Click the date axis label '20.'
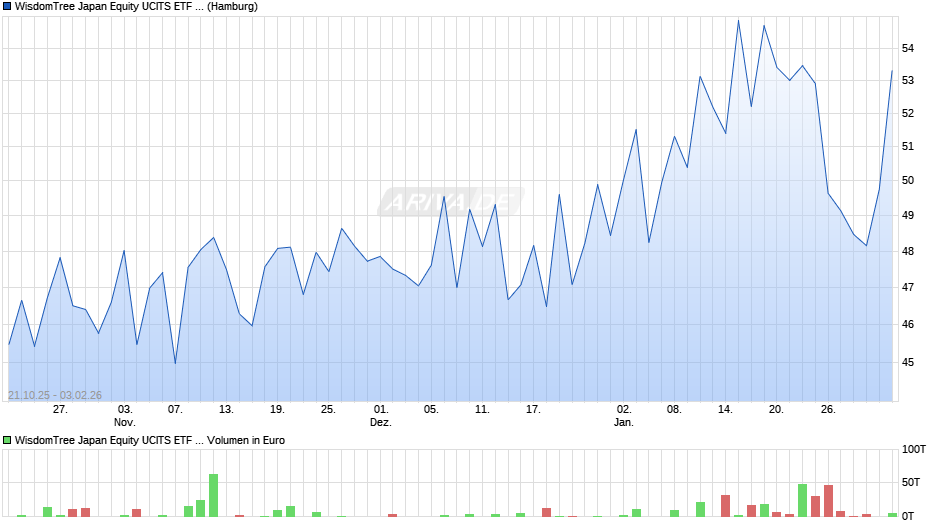940x526 pixels. [776, 410]
